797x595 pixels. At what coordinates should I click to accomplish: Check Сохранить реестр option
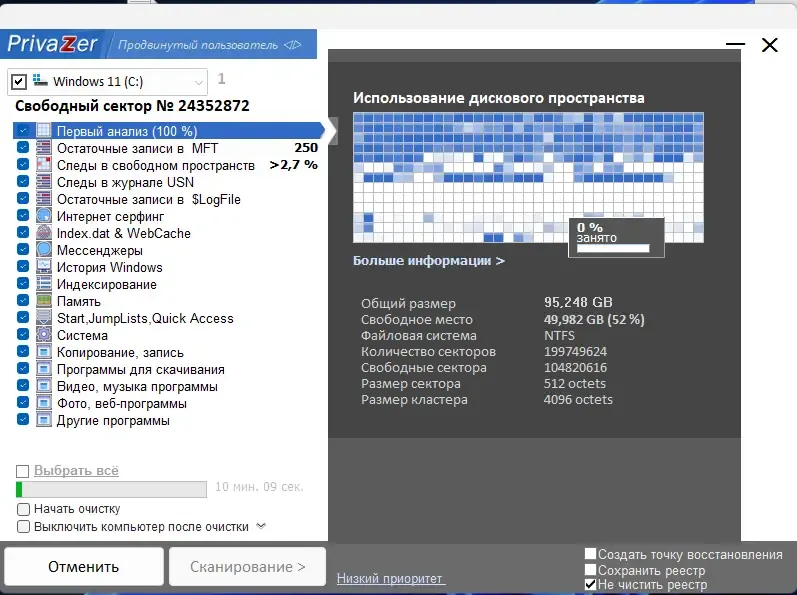tap(590, 570)
